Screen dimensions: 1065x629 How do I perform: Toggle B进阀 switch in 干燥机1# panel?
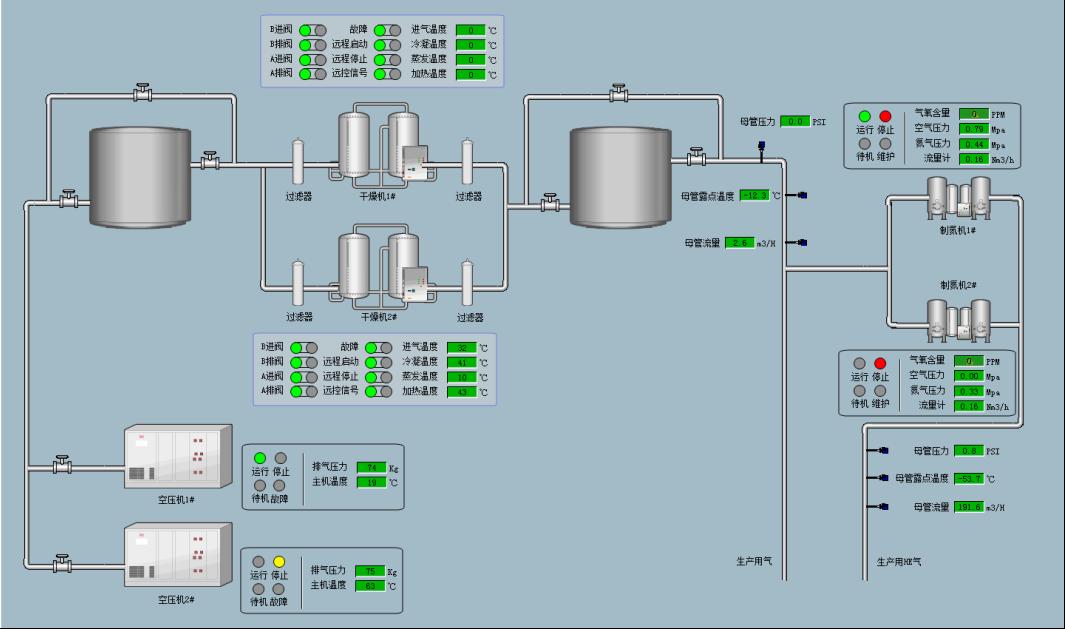(x=313, y=30)
